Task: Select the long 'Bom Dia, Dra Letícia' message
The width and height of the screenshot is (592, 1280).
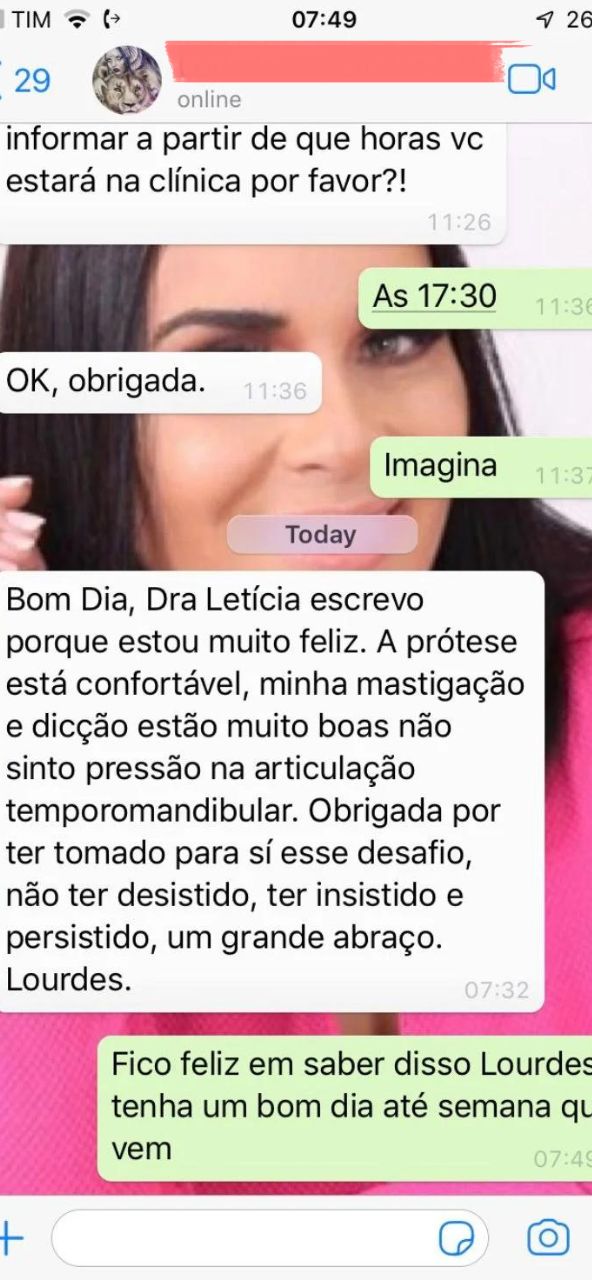Action: tap(271, 792)
